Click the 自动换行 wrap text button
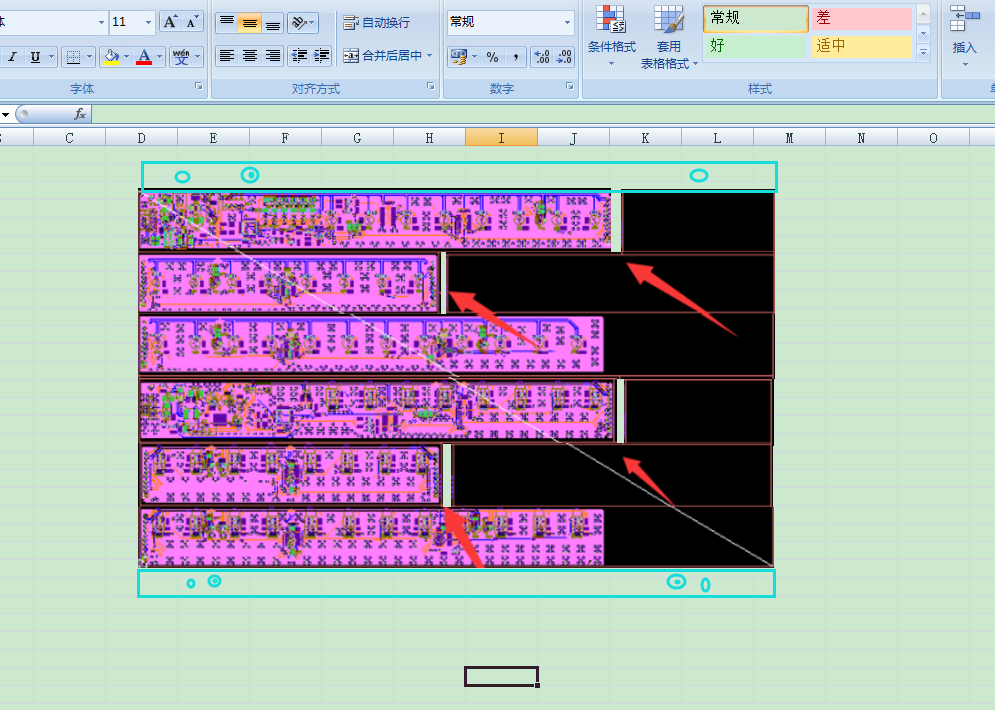Image resolution: width=995 pixels, height=710 pixels. click(x=377, y=22)
